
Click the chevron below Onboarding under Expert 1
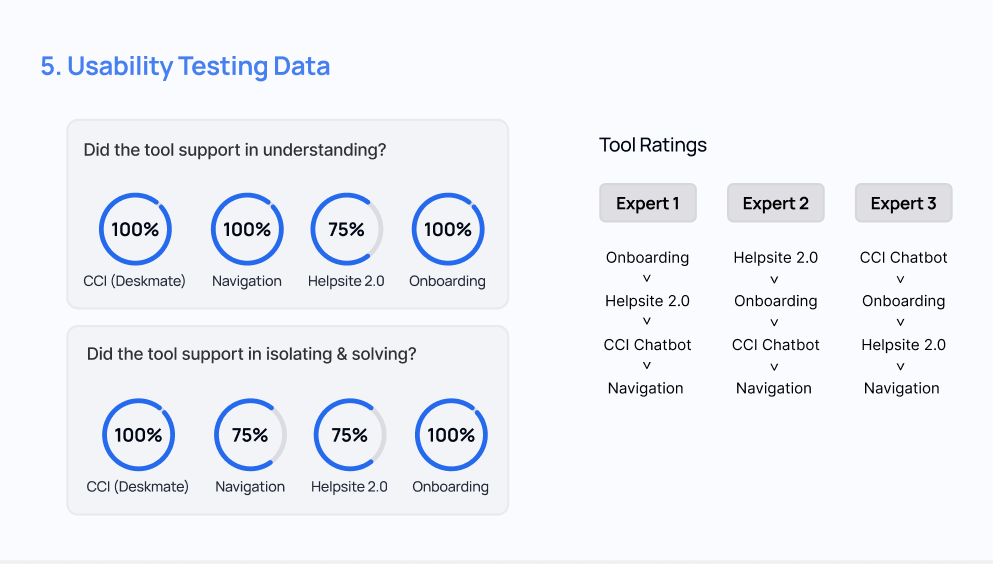pos(647,279)
